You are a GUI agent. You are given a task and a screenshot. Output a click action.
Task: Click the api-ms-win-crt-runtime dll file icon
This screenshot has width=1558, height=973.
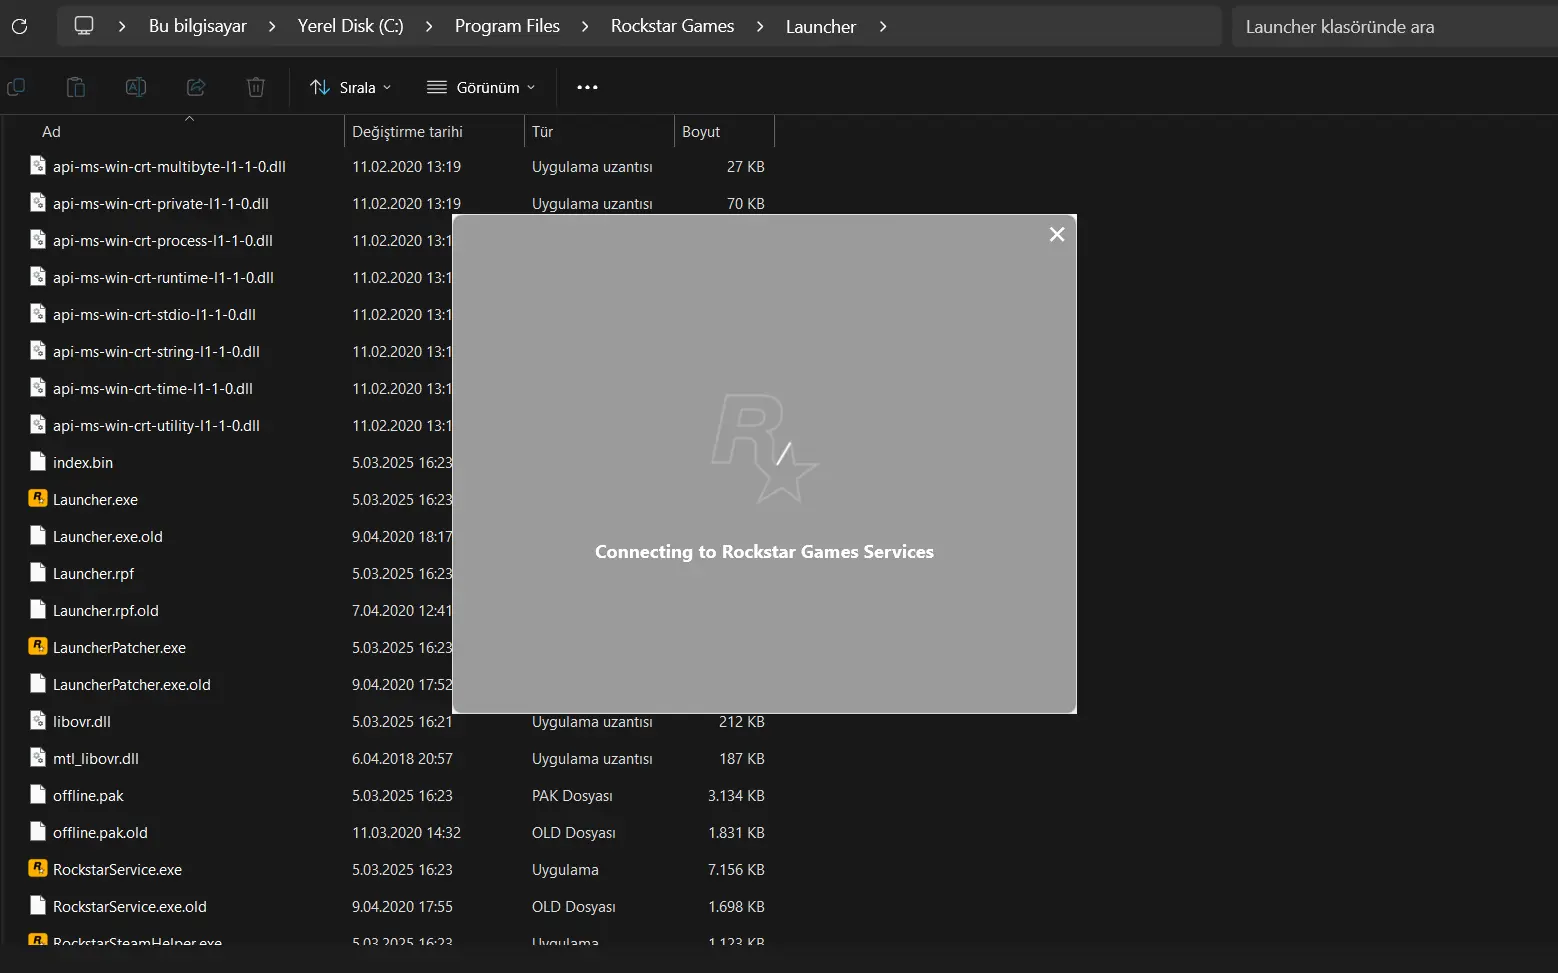[38, 277]
